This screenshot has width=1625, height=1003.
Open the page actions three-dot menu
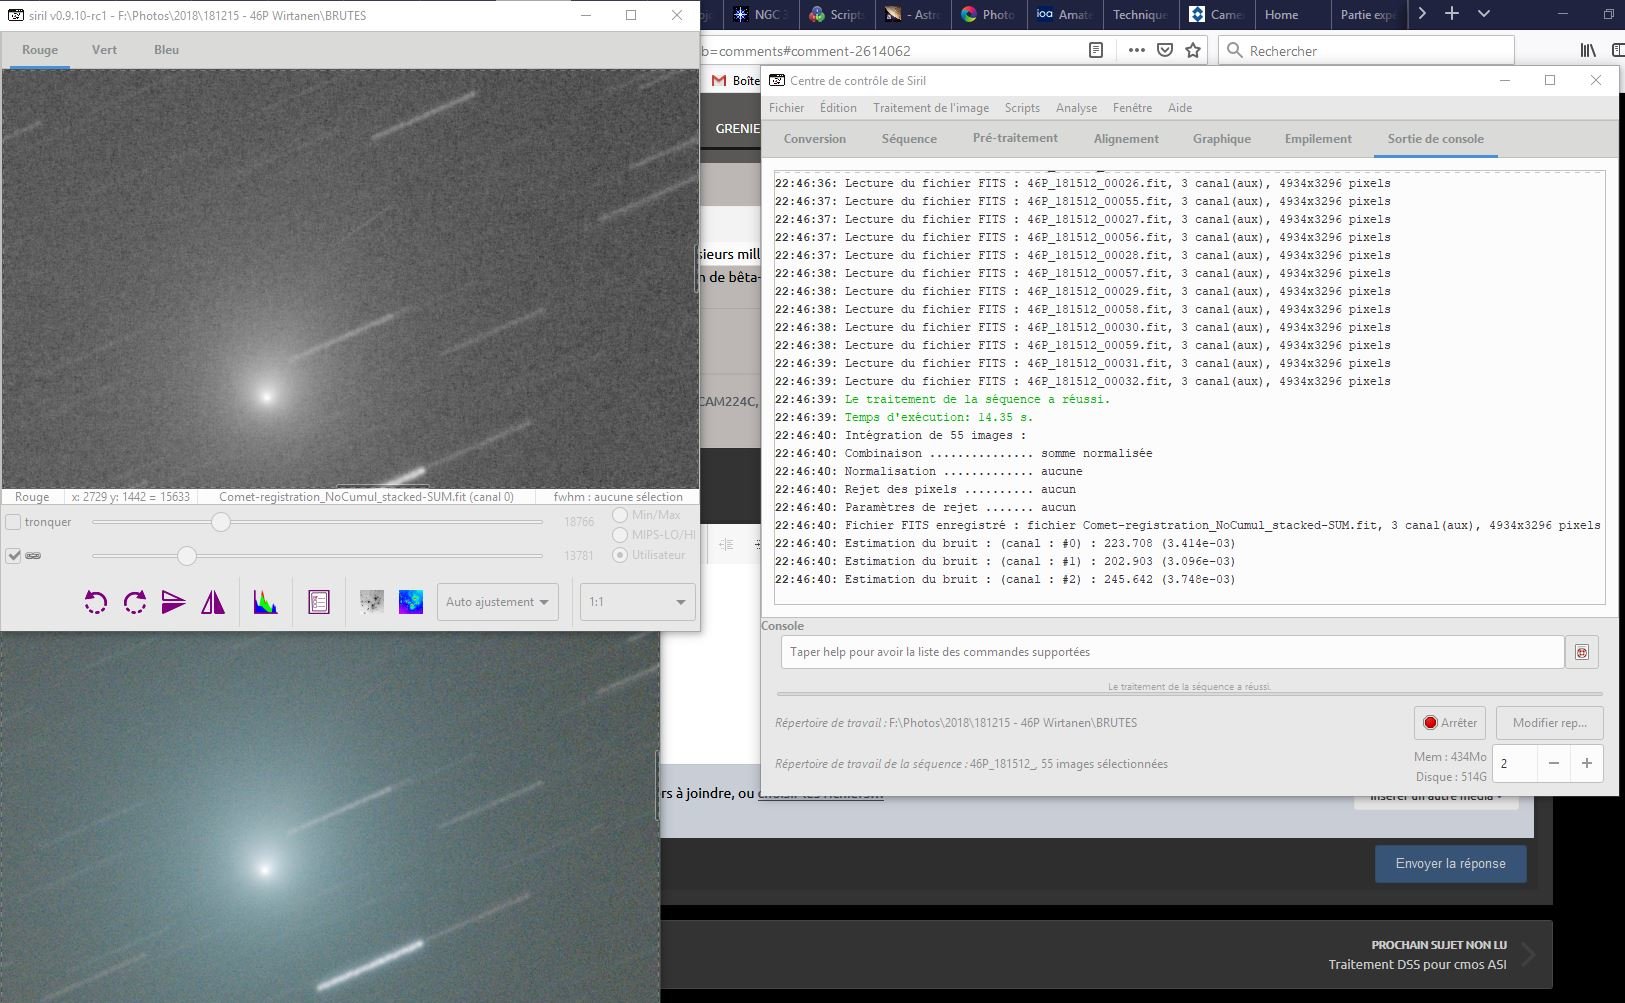click(1137, 50)
